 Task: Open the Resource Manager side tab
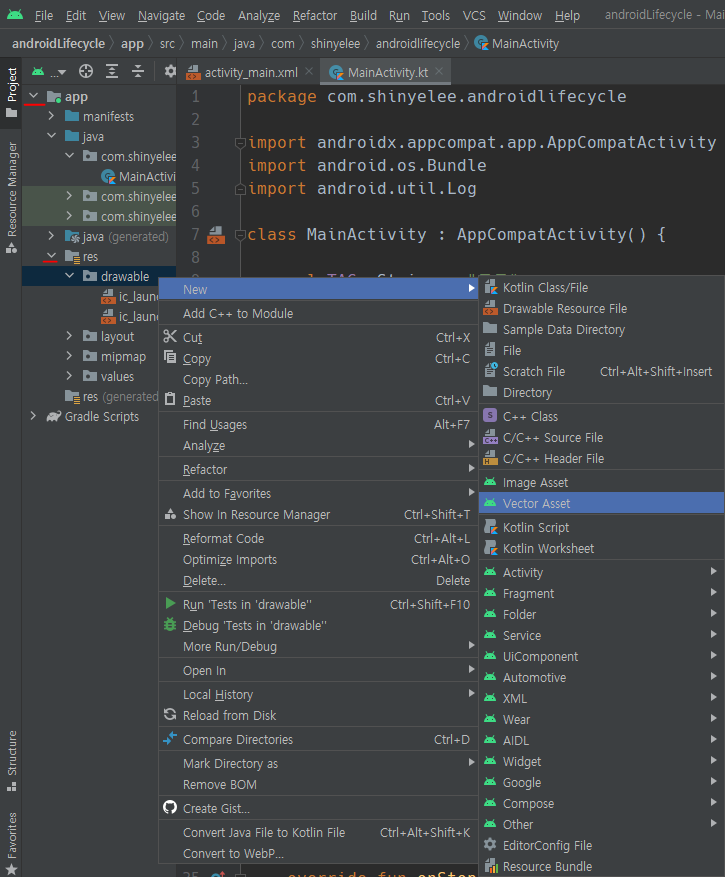click(11, 197)
